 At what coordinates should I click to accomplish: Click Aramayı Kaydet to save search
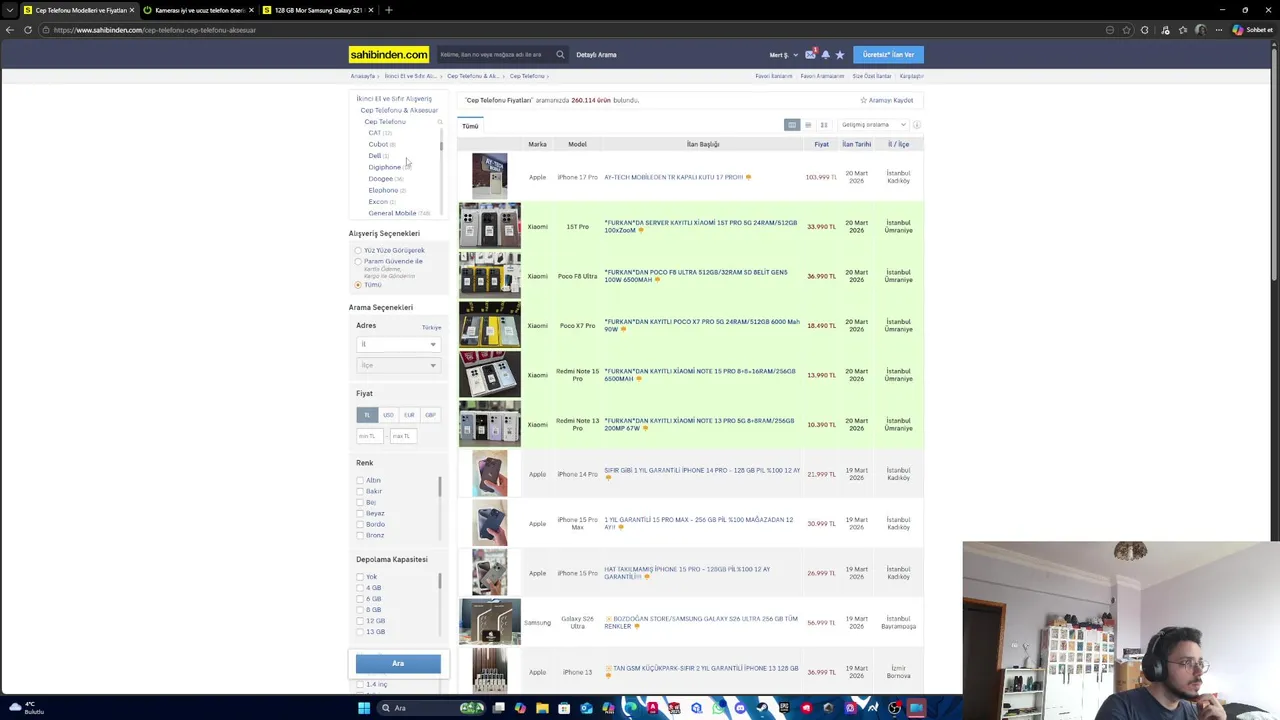[x=887, y=100]
